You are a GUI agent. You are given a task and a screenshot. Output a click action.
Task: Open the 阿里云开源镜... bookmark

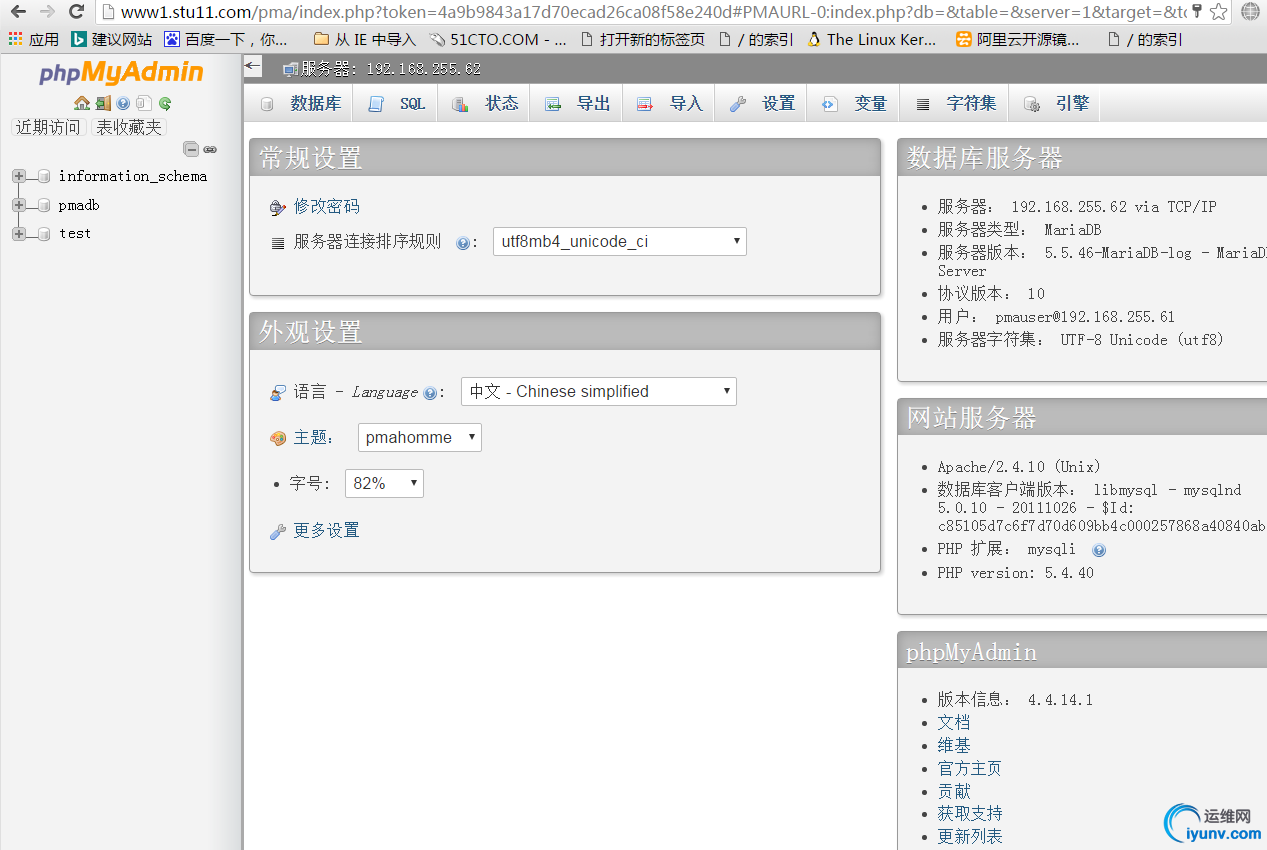click(1017, 39)
